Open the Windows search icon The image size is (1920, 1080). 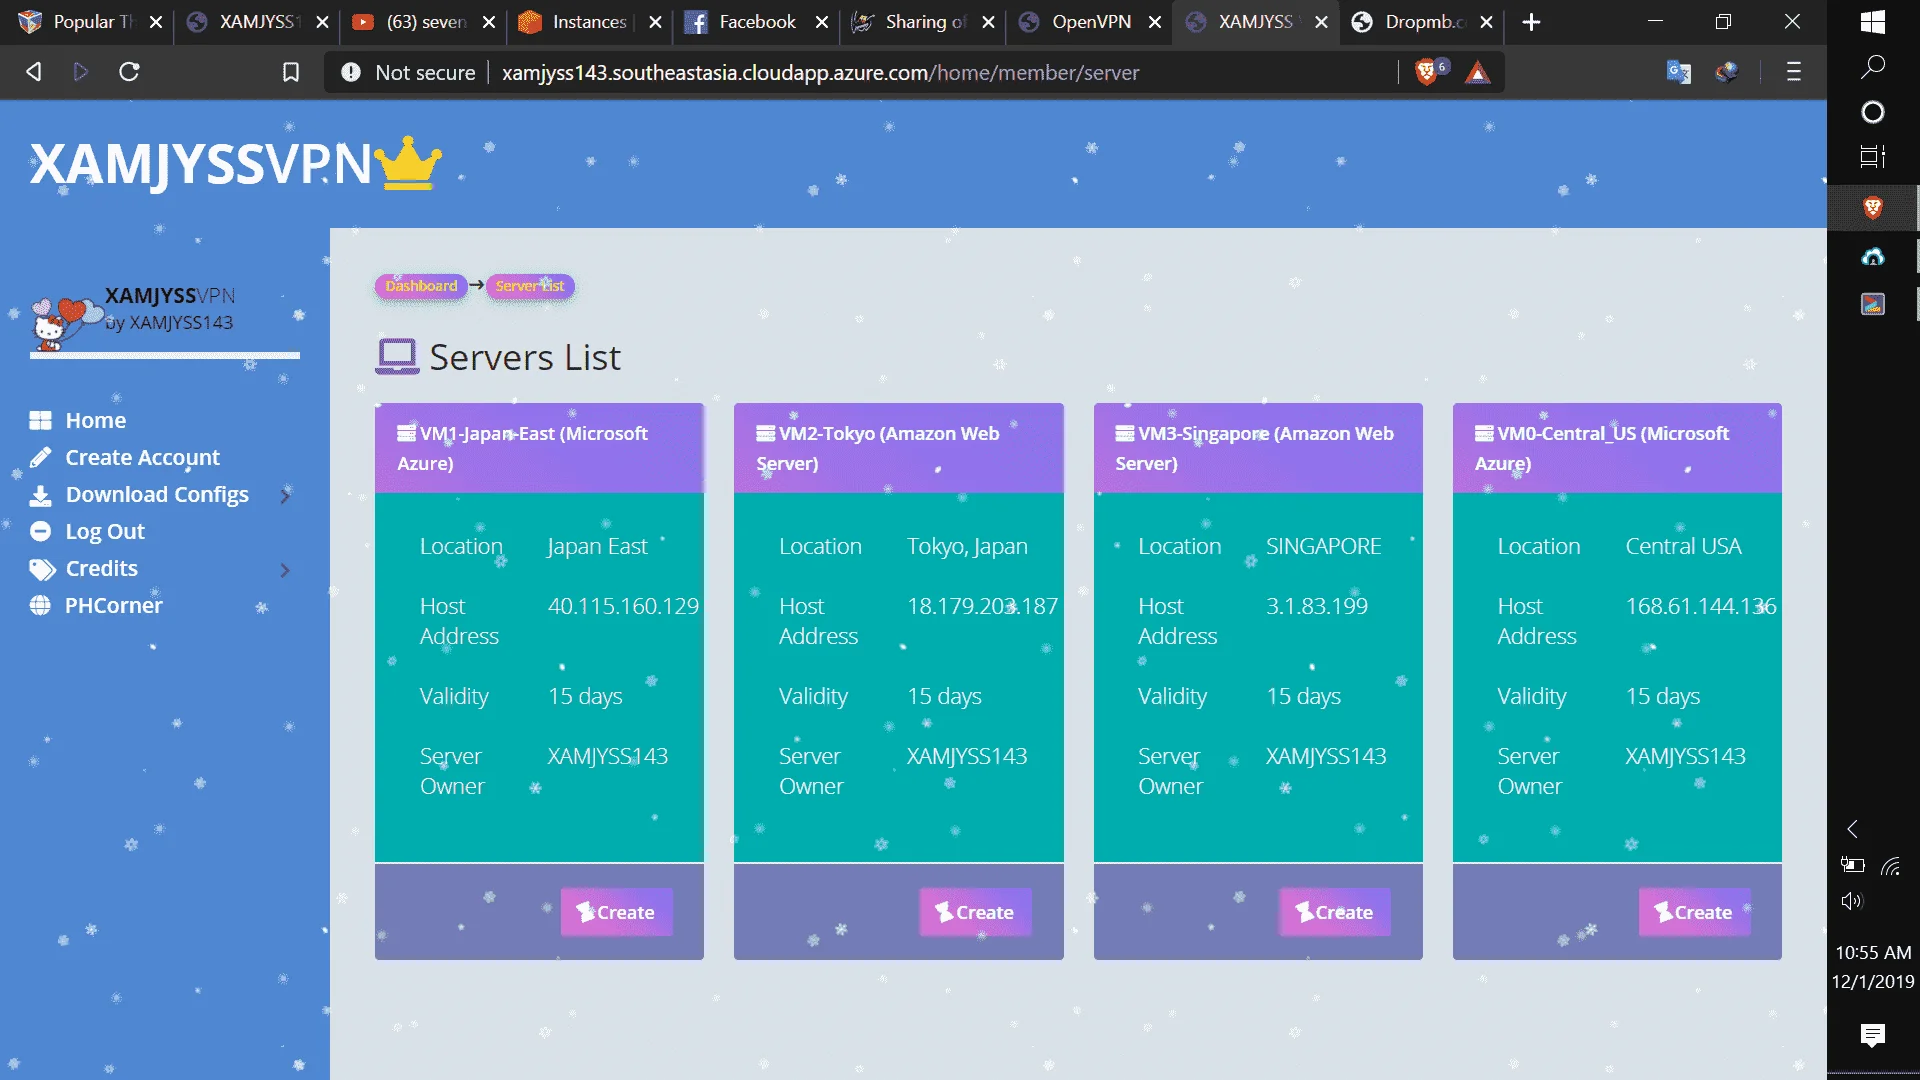click(1873, 67)
